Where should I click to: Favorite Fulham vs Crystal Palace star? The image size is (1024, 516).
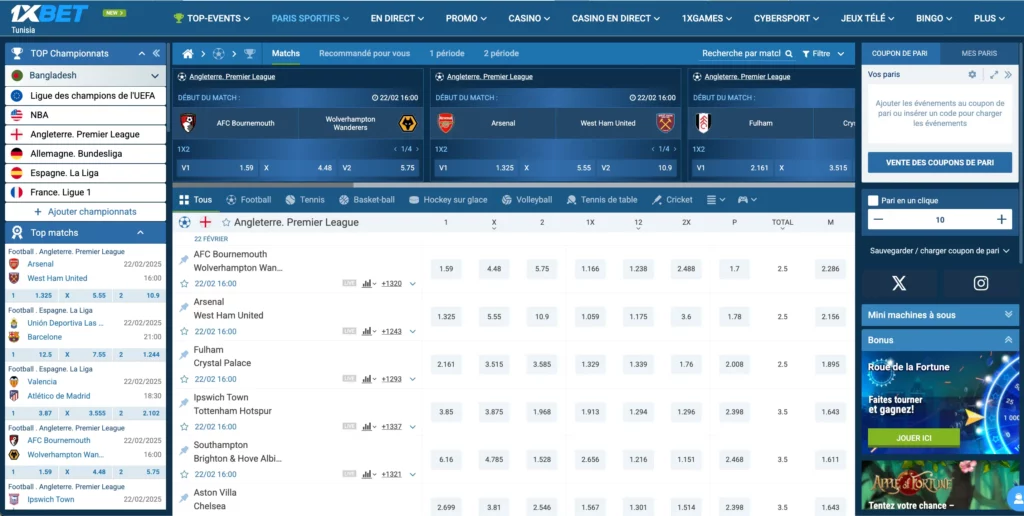(x=184, y=379)
